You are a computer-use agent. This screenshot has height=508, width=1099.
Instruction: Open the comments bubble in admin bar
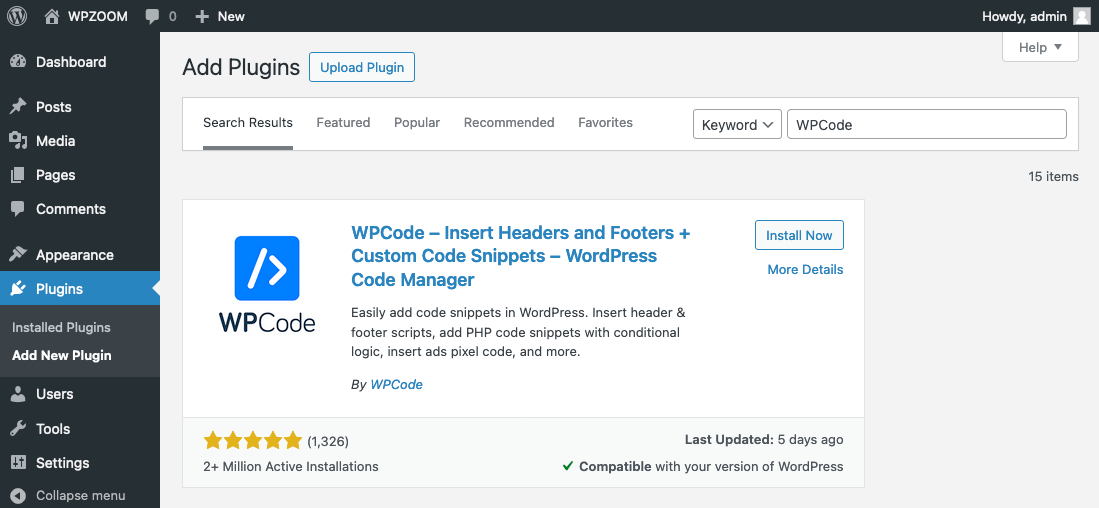[x=152, y=17]
